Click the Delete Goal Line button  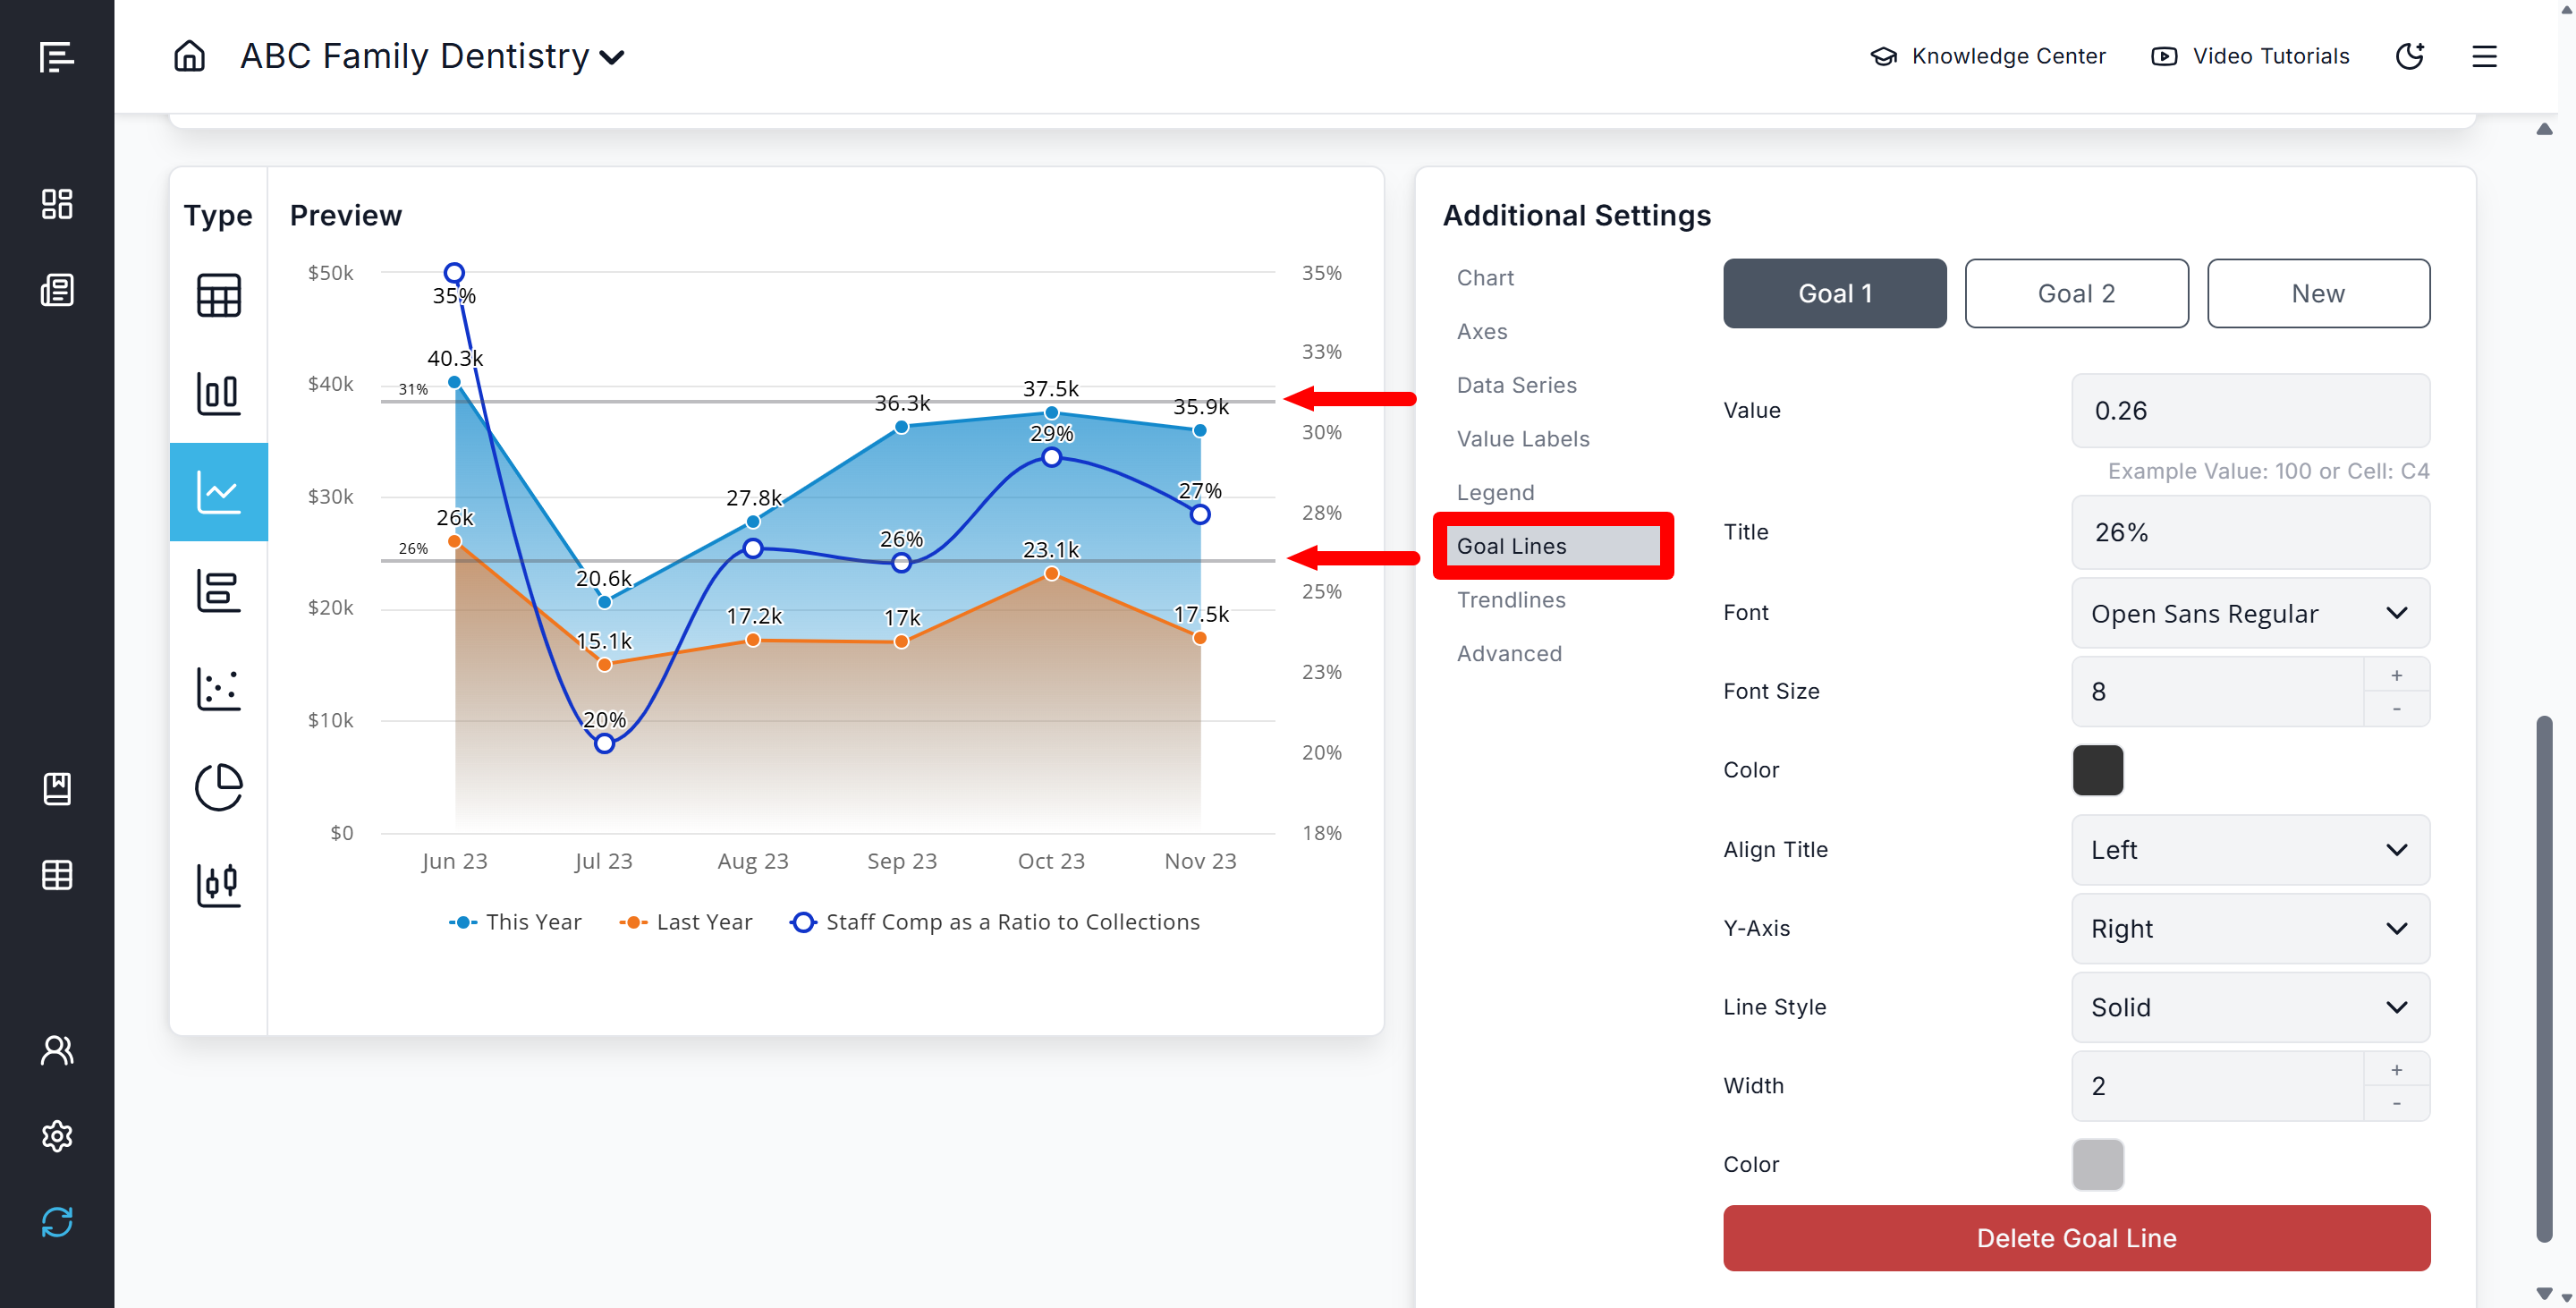pos(2076,1238)
